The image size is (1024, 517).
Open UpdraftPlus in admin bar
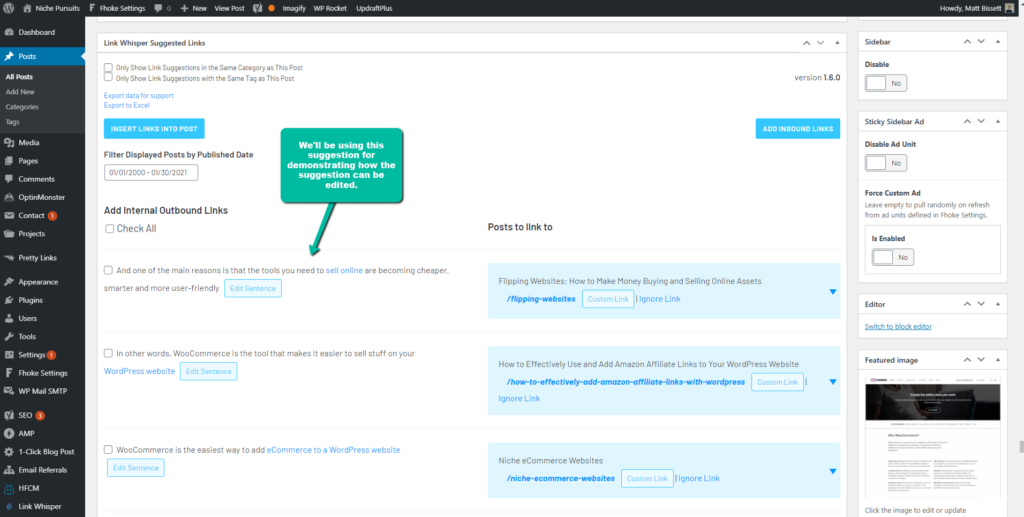[375, 8]
